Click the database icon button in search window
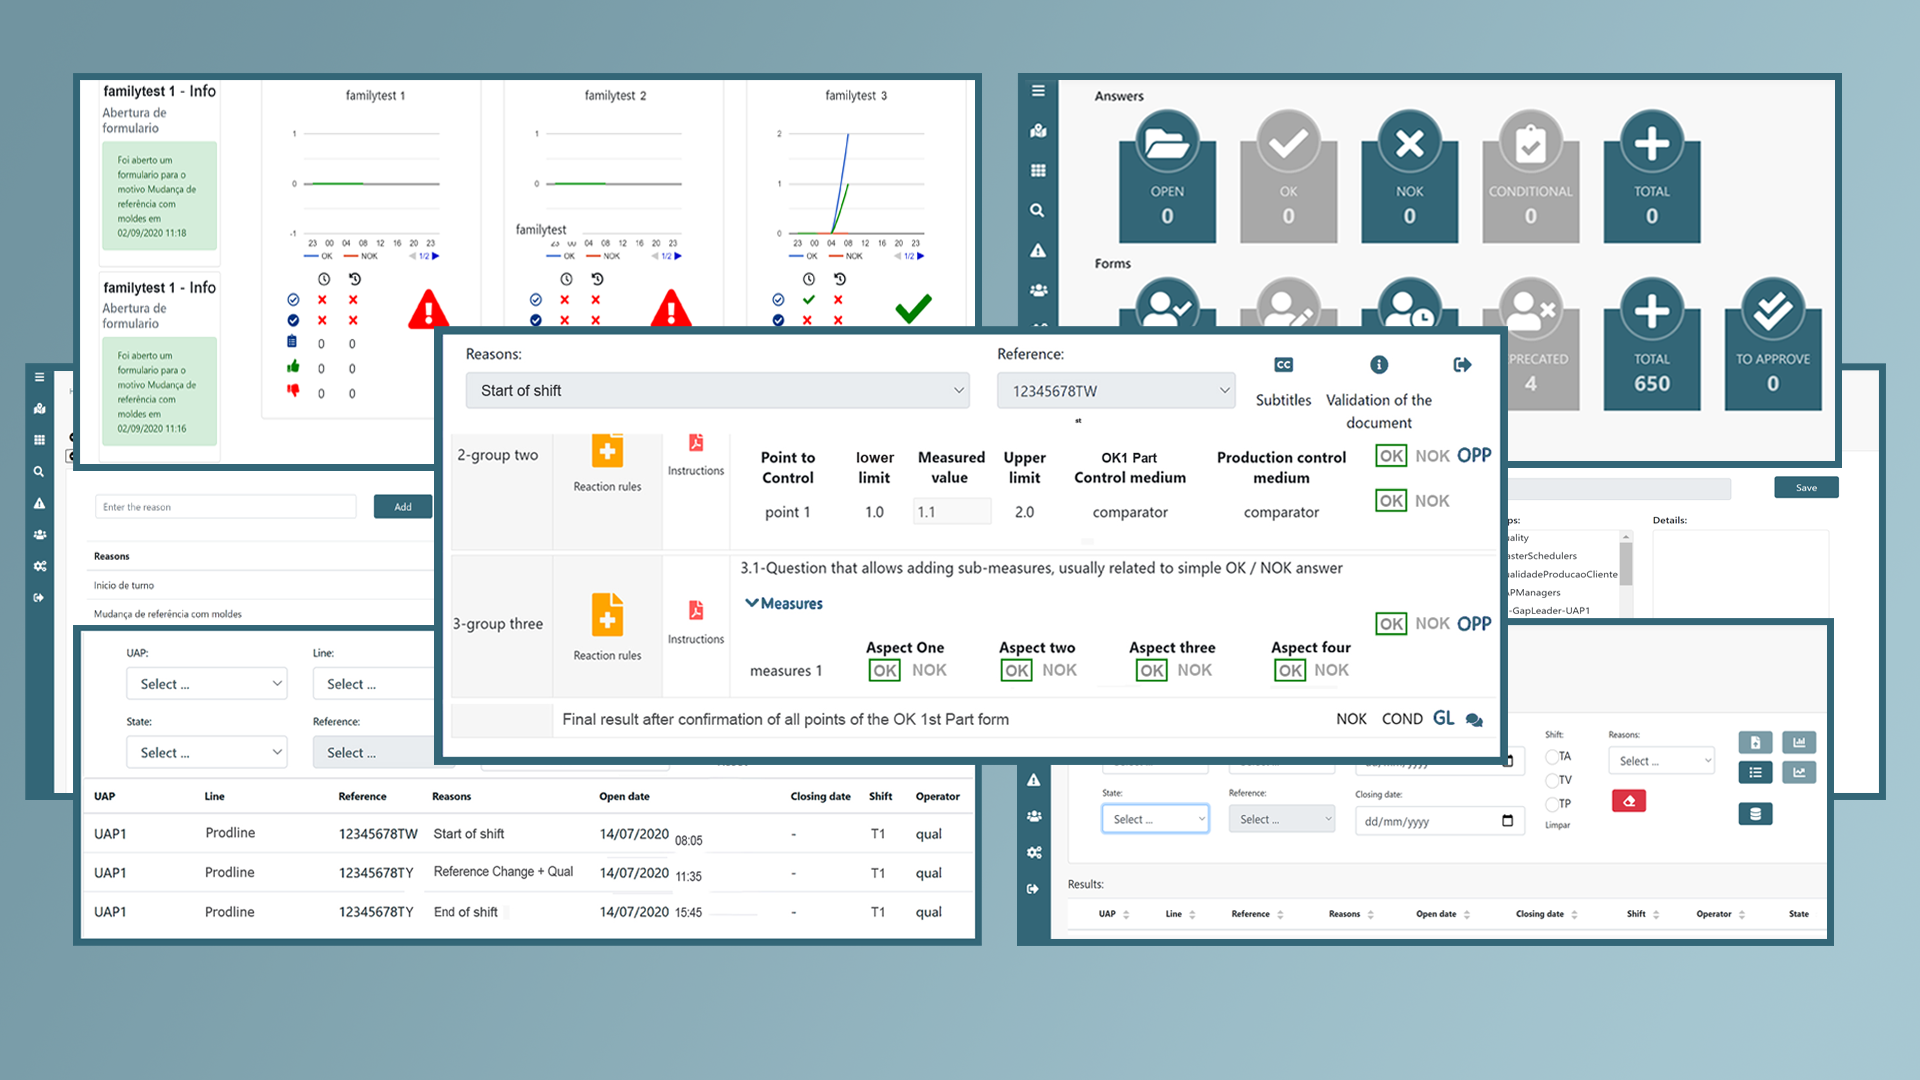Viewport: 1920px width, 1080px height. coord(1755,814)
